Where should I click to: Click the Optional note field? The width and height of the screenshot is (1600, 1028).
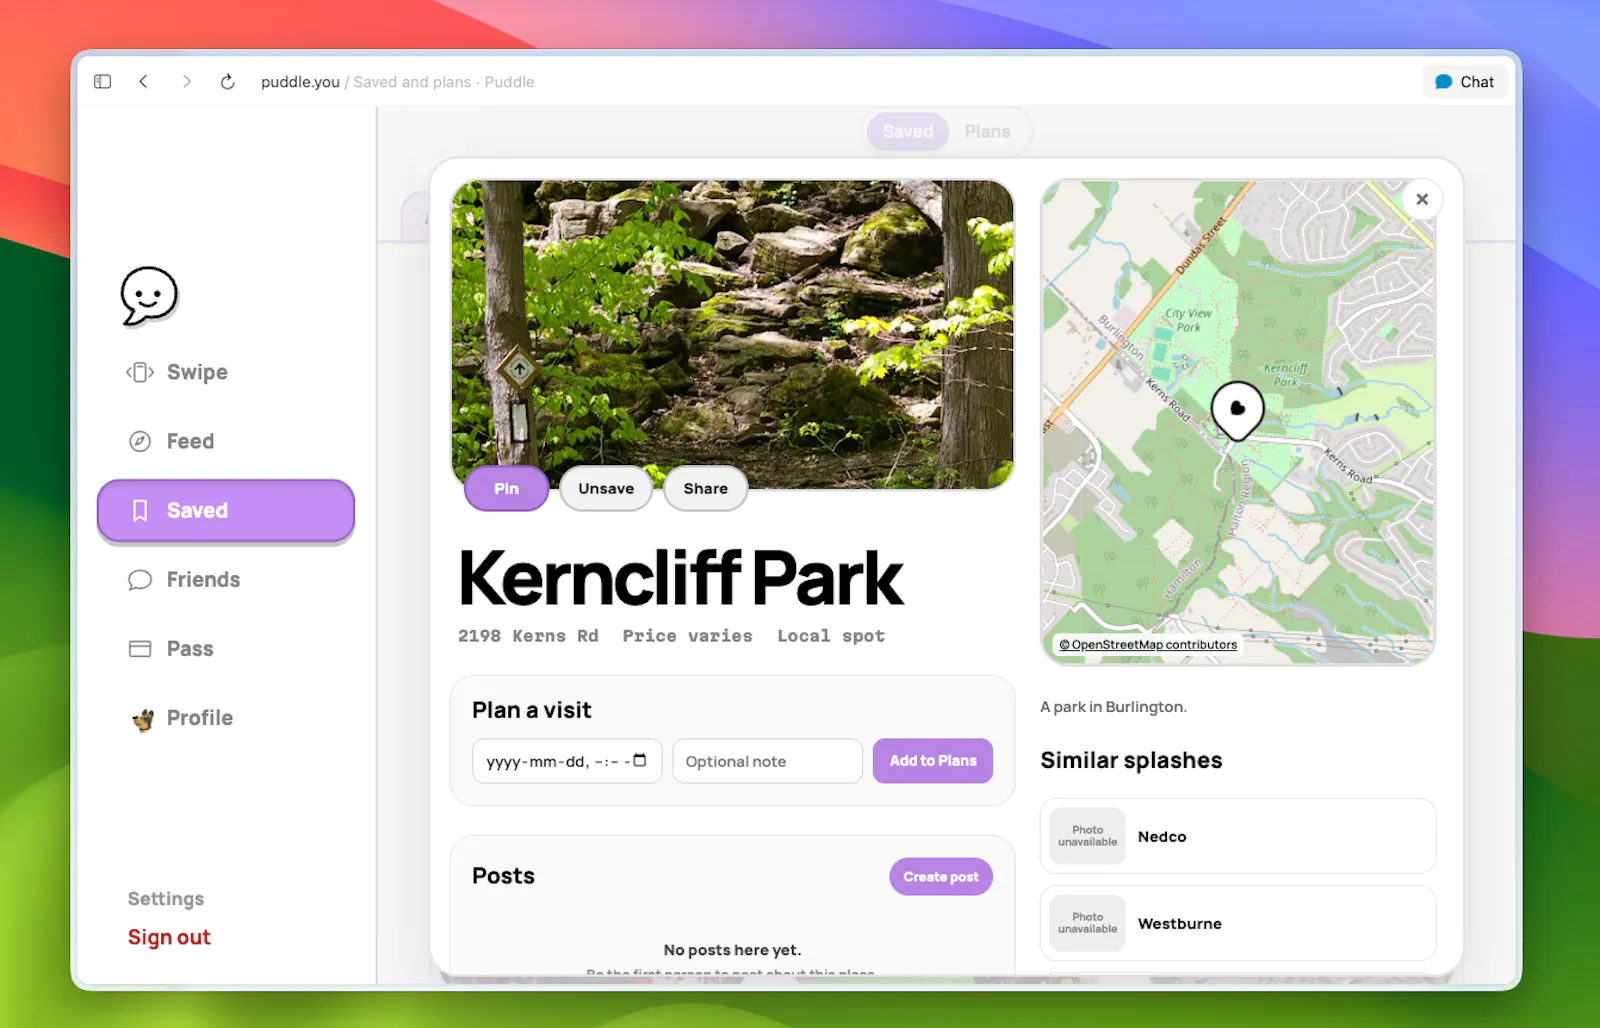(768, 761)
